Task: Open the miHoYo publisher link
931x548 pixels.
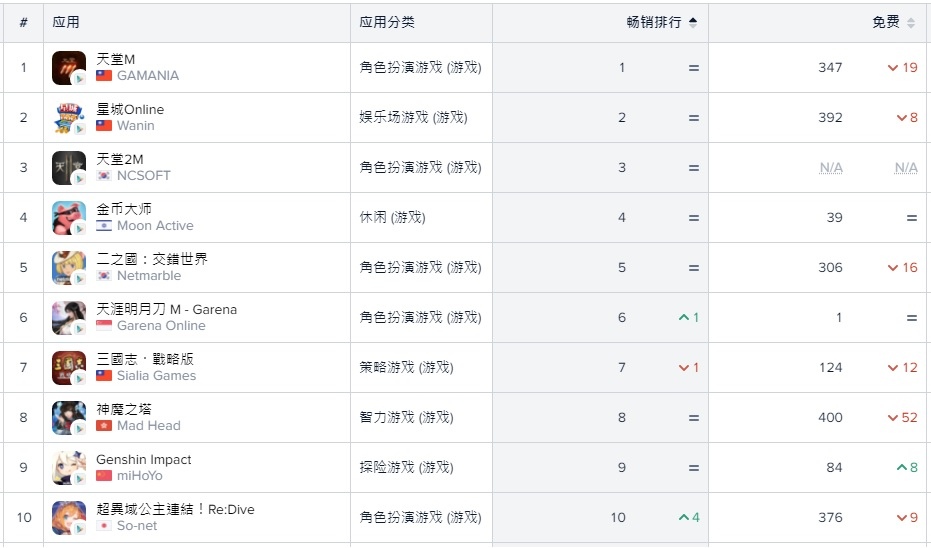Action: pos(140,476)
